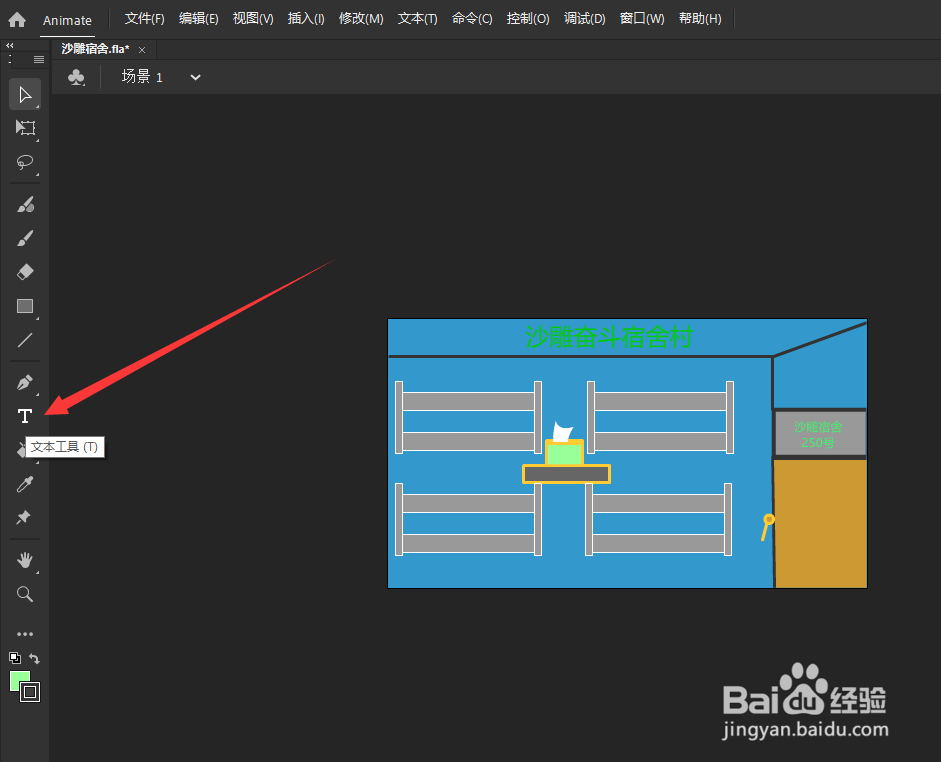This screenshot has width=941, height=762.
Task: Click the yellow door key on stage
Action: coord(767,527)
